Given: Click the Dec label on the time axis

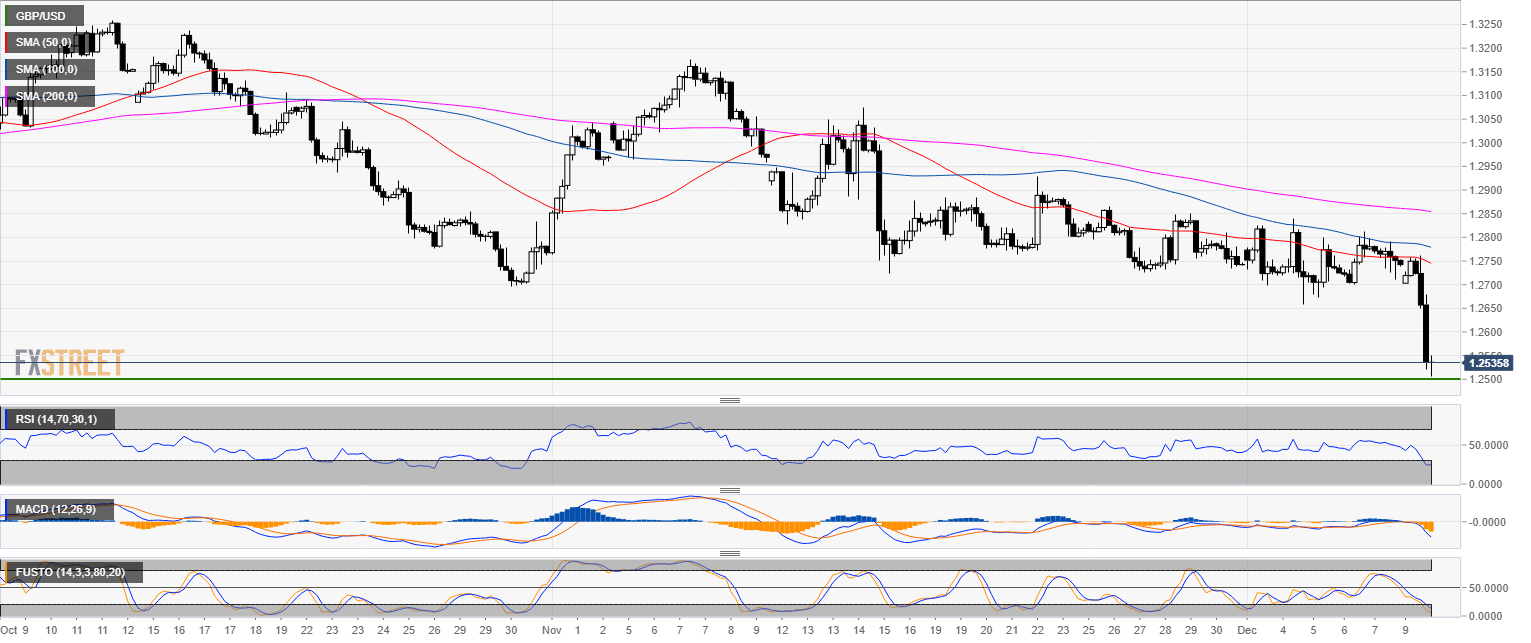Looking at the screenshot, I should click(x=1244, y=631).
